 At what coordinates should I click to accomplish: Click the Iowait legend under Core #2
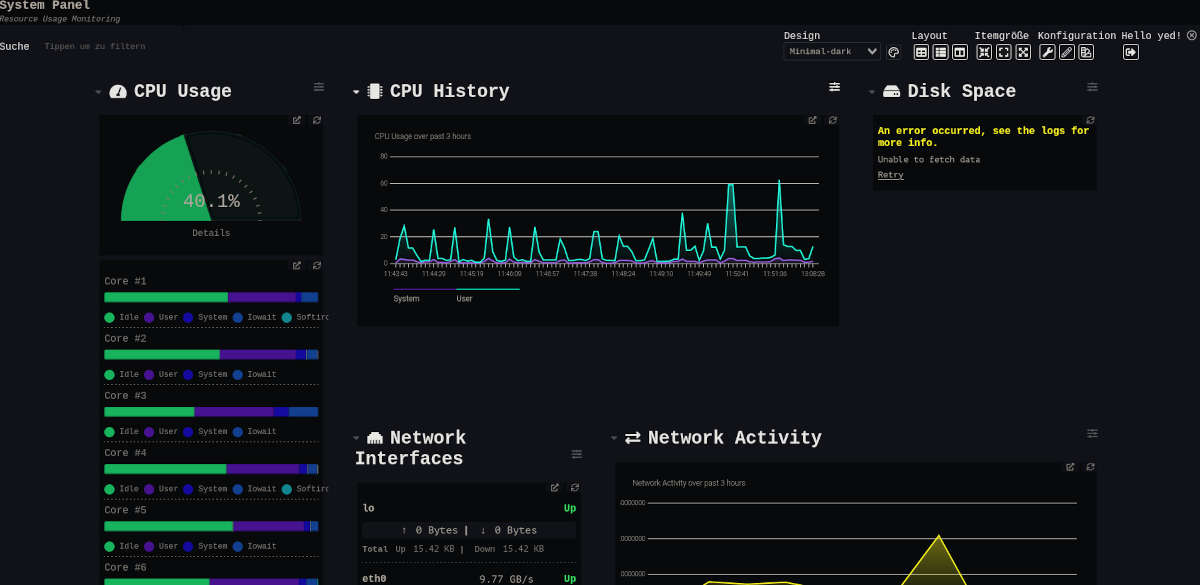coord(254,375)
